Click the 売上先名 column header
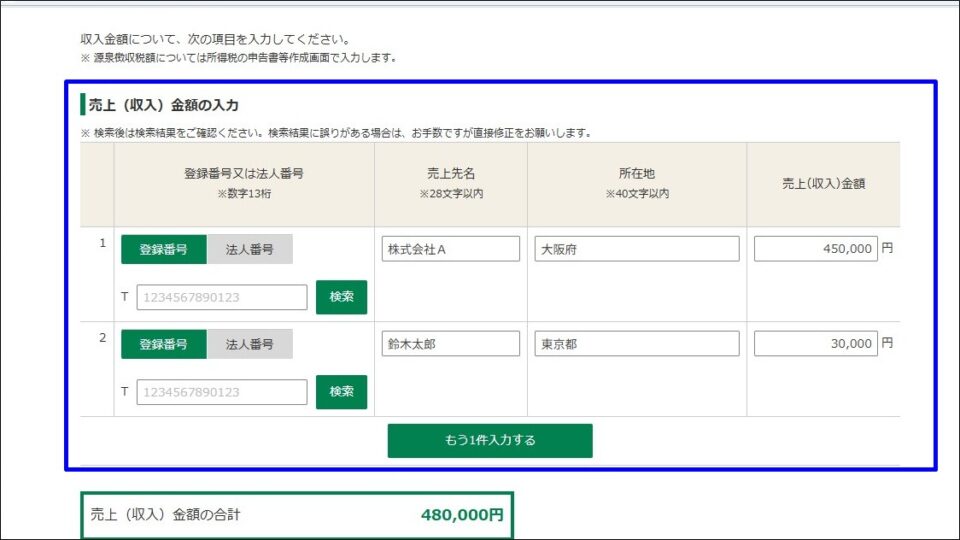960x540 pixels. pyautogui.click(x=451, y=174)
